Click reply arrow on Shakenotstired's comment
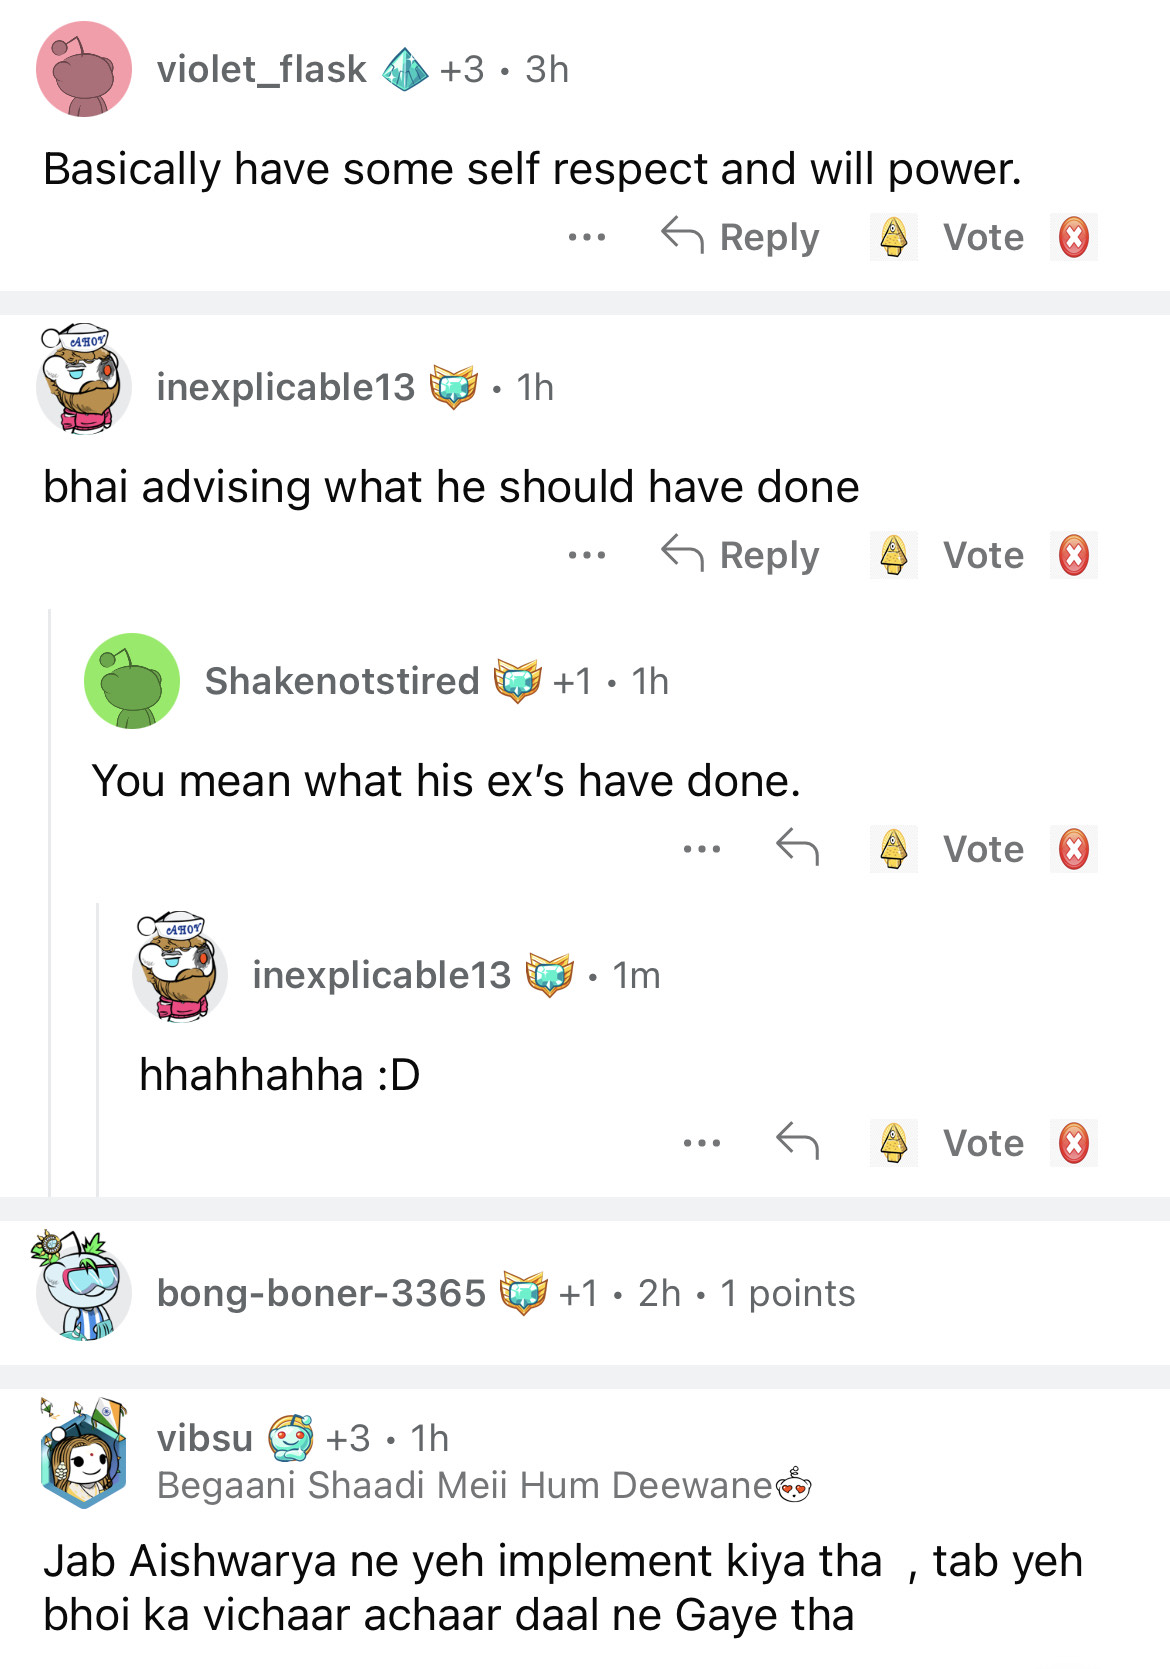The image size is (1170, 1669). pos(797,849)
